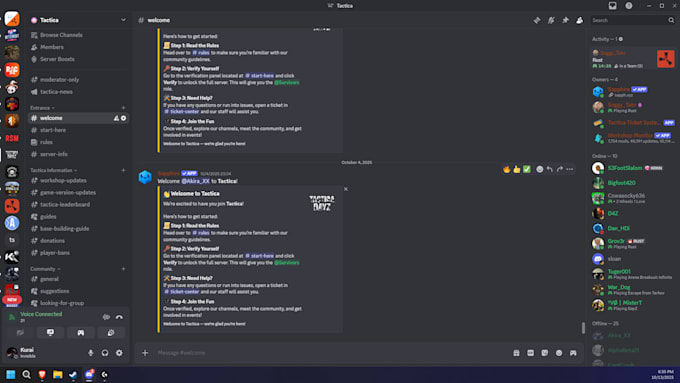Invite people icon on welcome channel
This screenshot has height=383, width=680.
(x=116, y=118)
